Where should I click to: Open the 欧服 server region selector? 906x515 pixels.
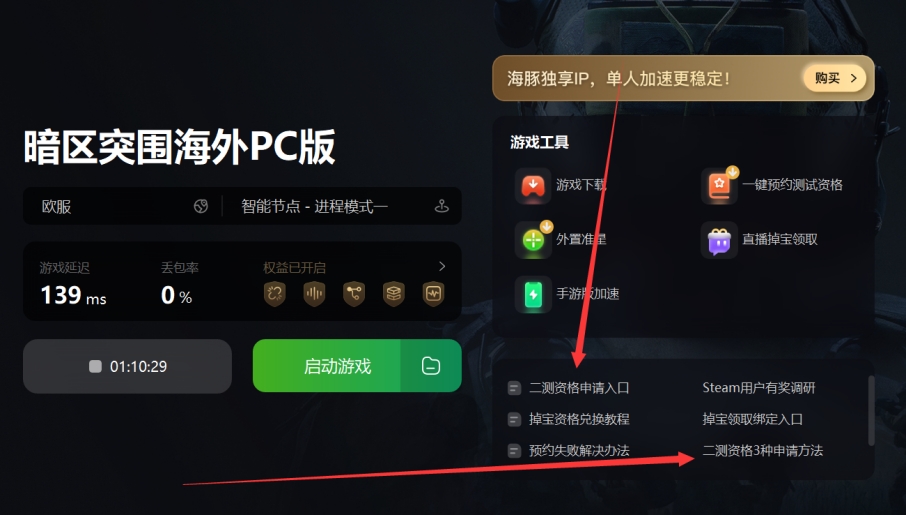point(123,206)
